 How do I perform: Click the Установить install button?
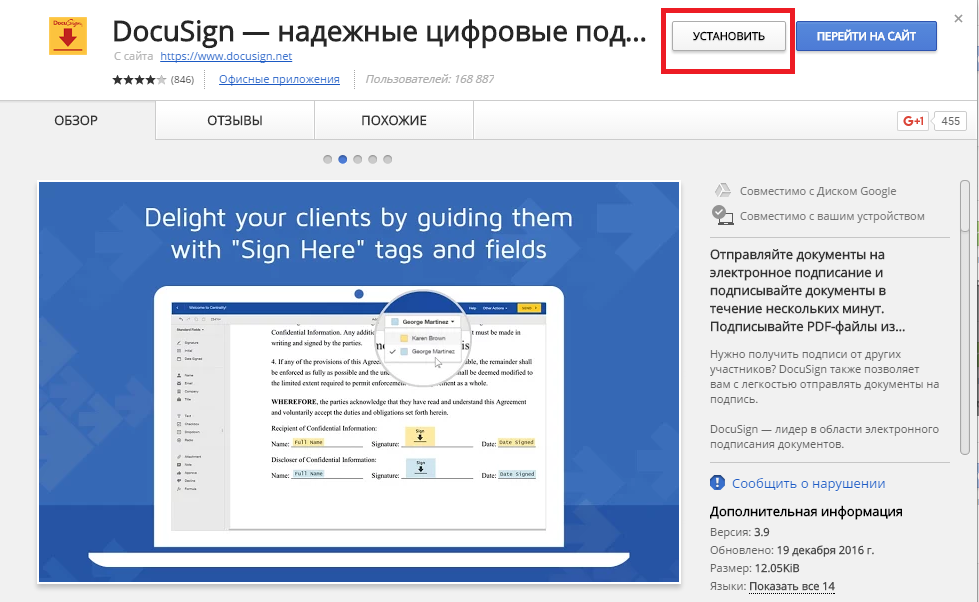(x=728, y=36)
